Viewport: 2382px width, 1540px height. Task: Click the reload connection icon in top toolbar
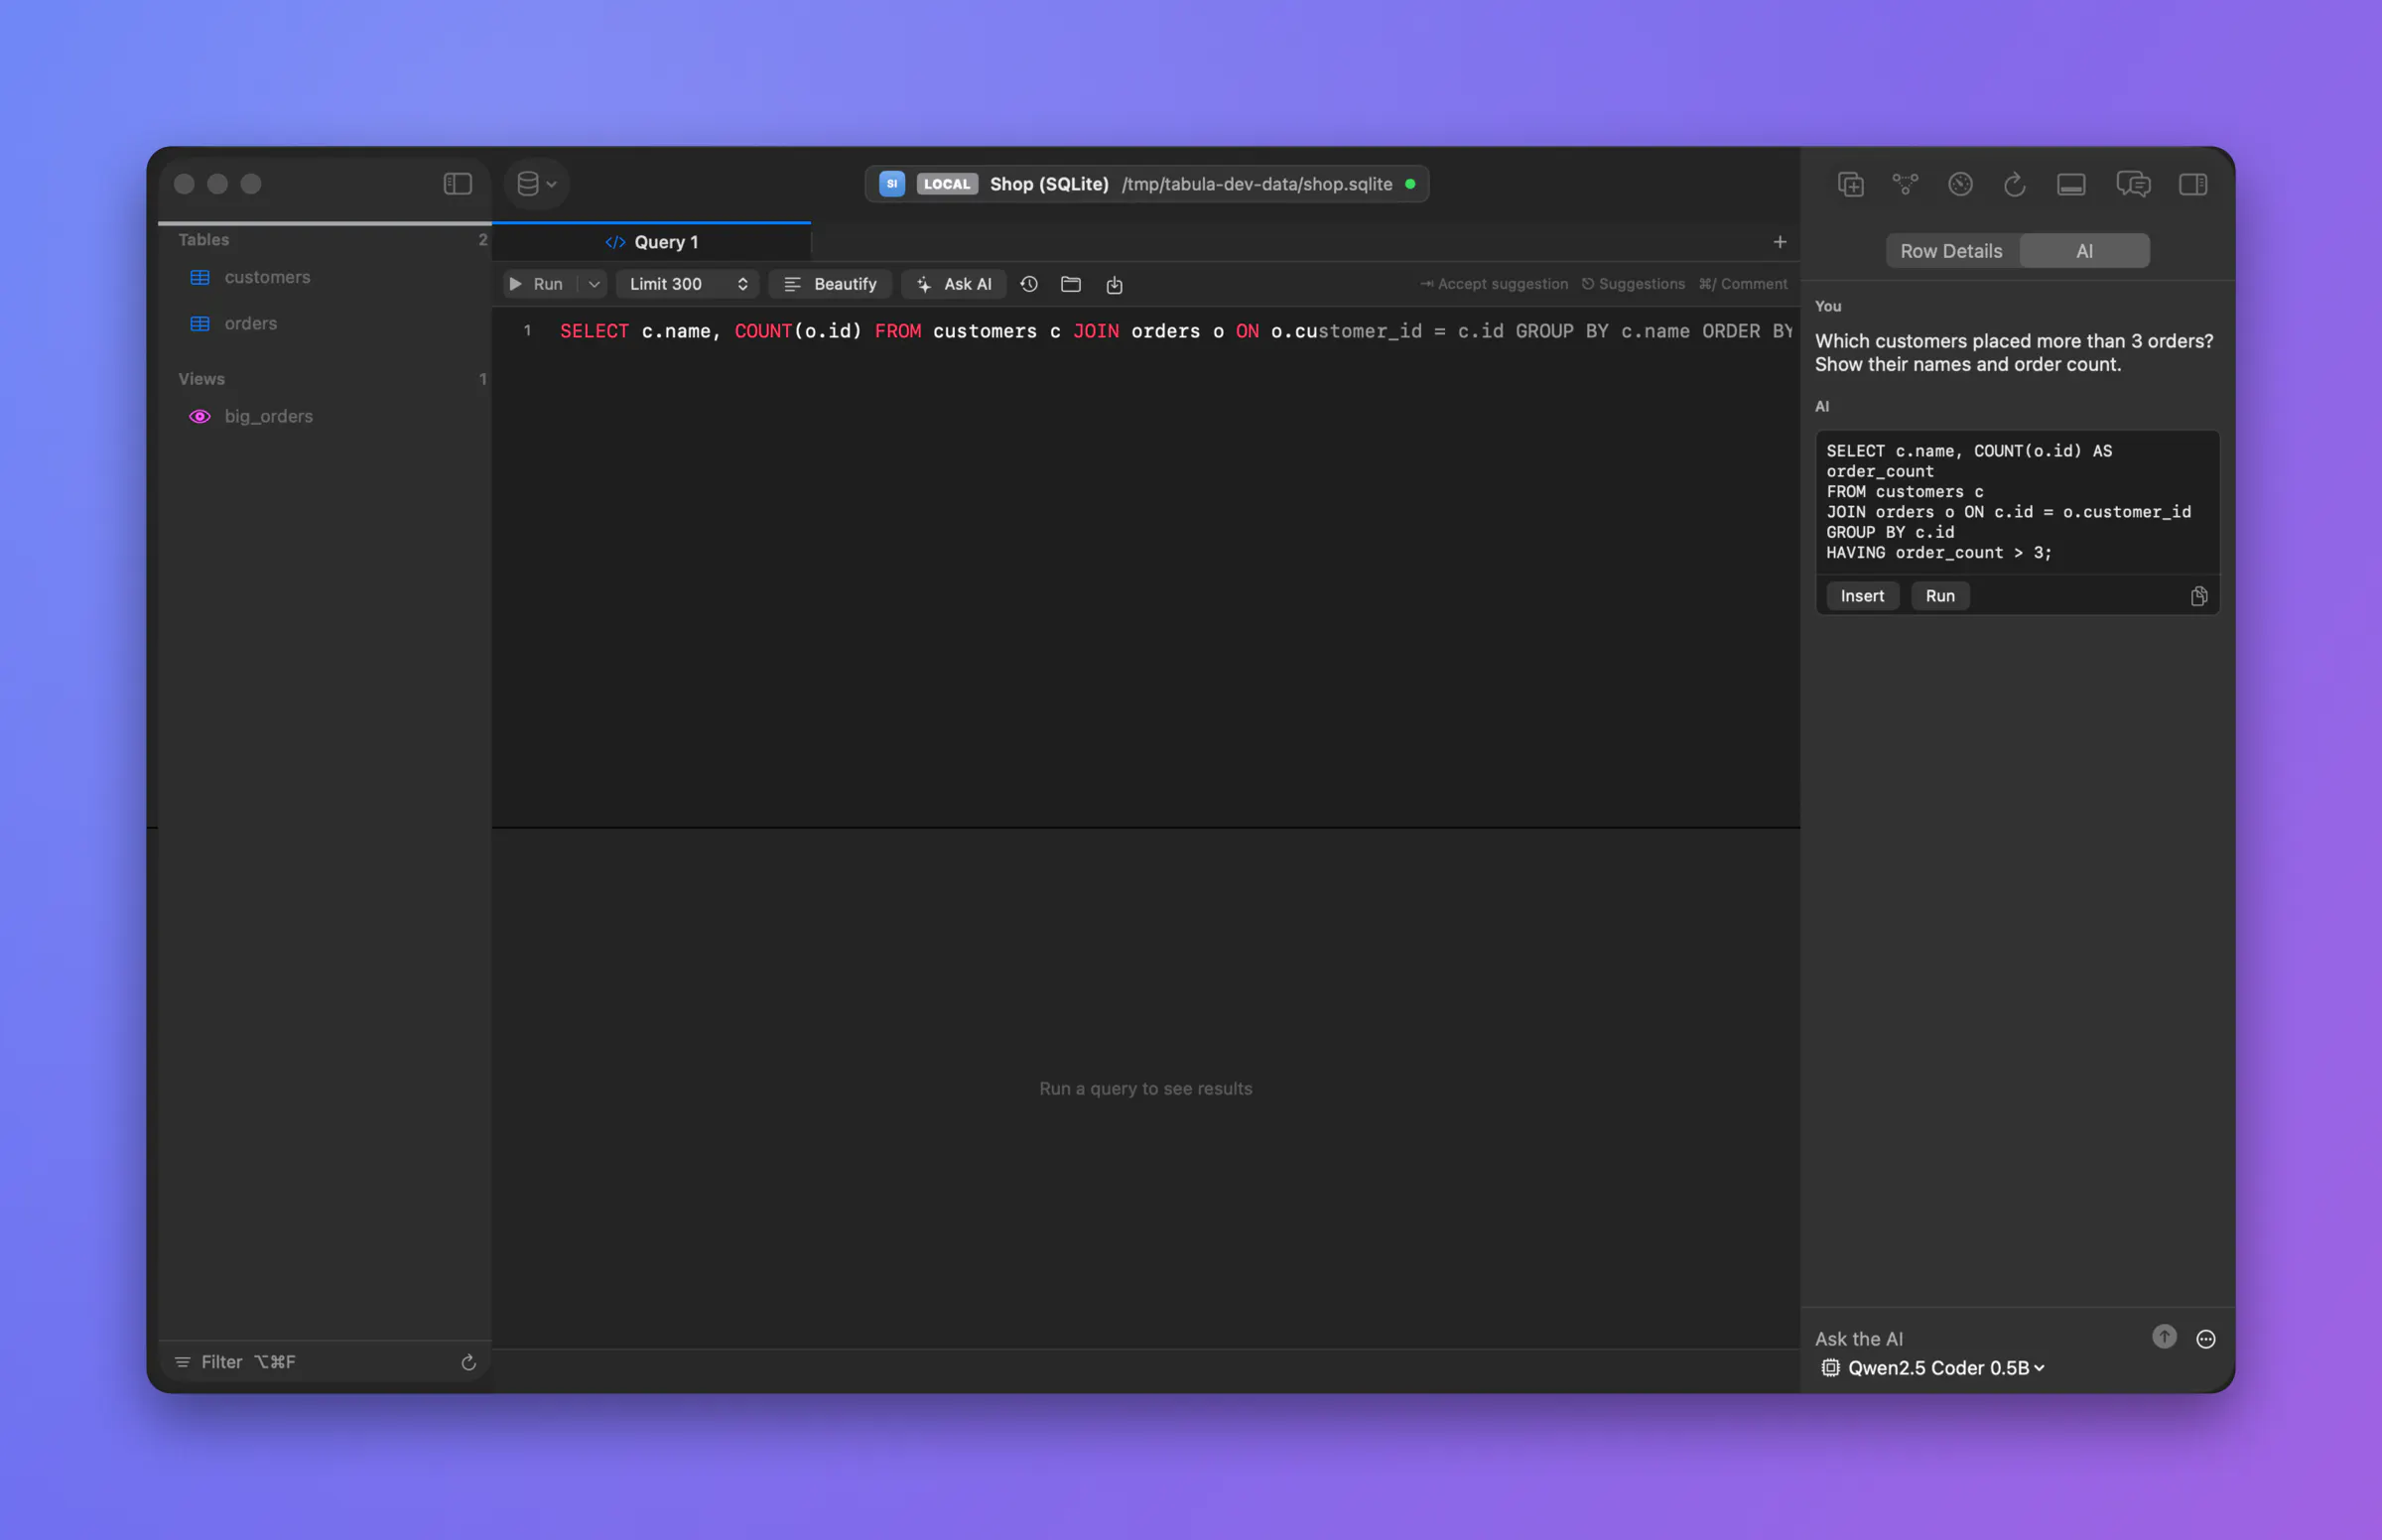[2014, 184]
